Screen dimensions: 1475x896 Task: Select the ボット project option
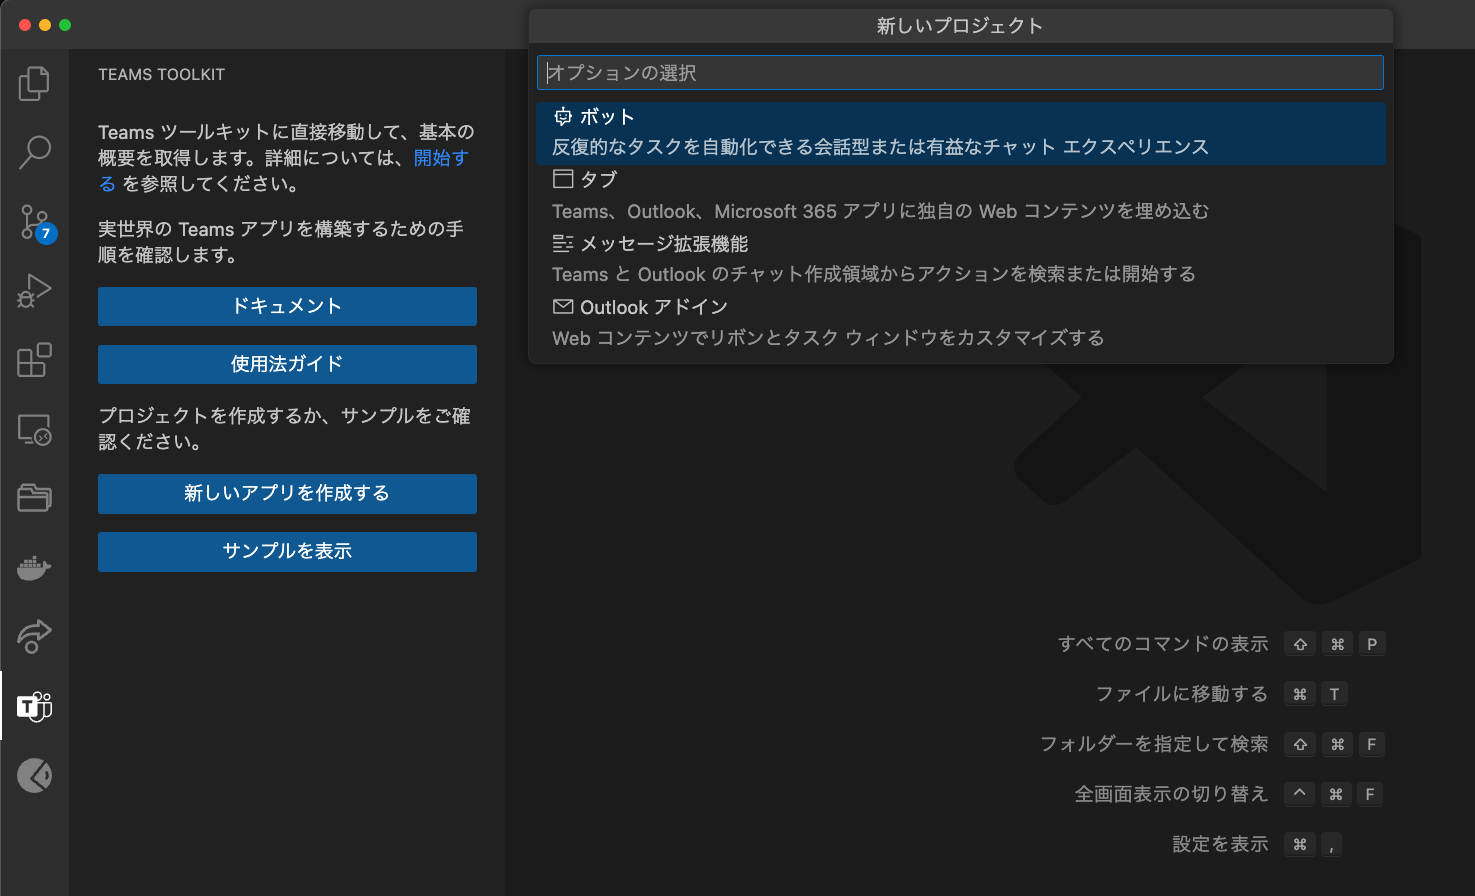point(960,132)
